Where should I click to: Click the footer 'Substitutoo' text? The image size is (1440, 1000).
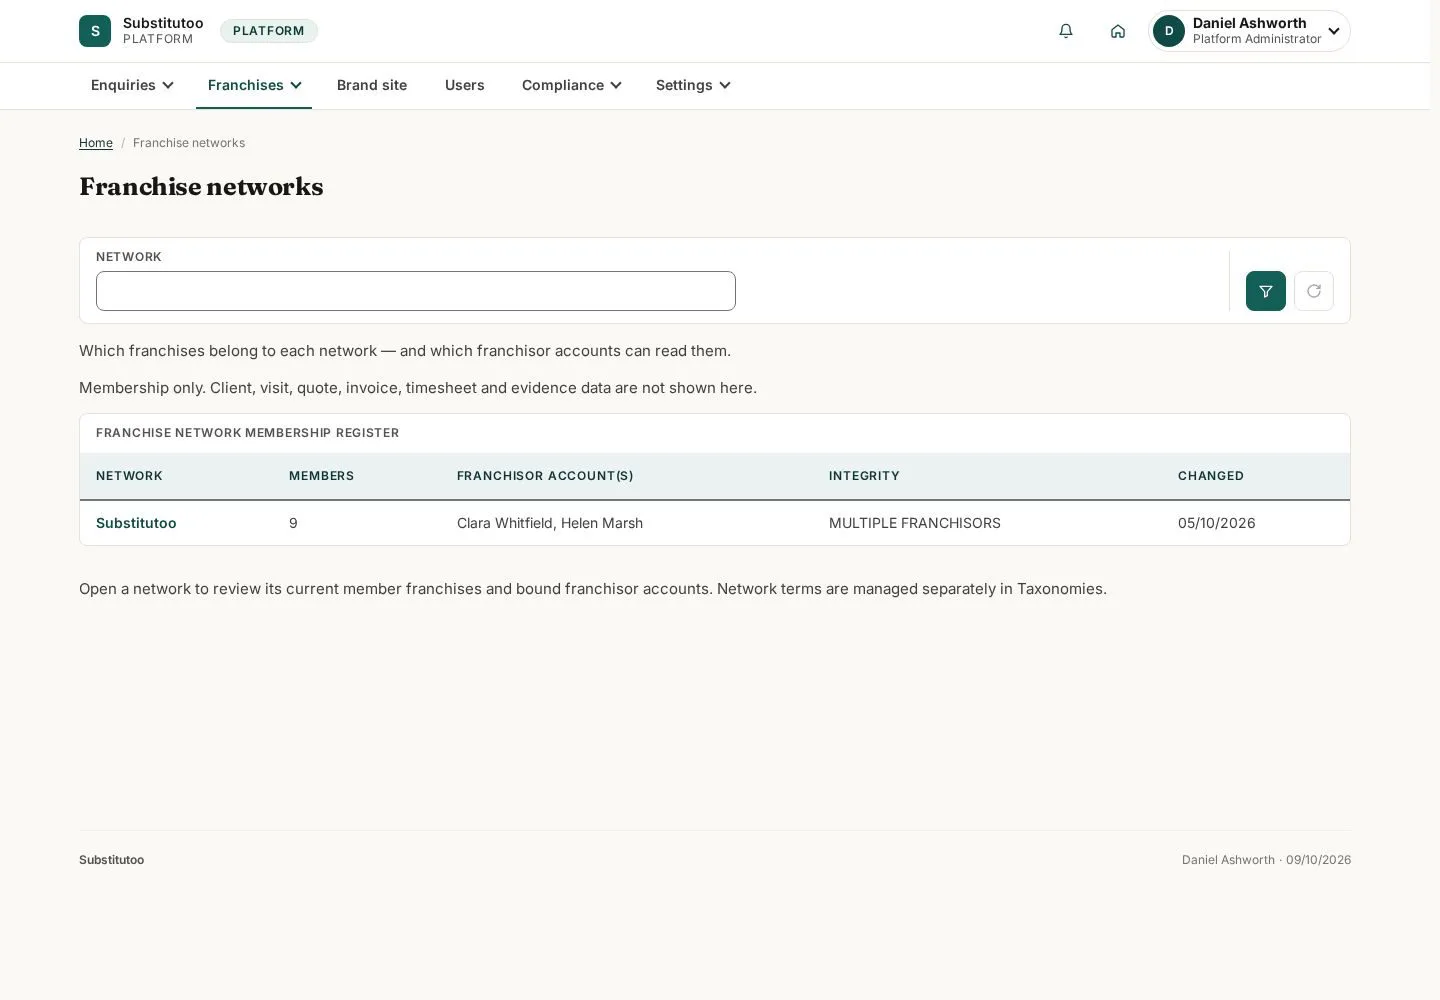click(x=112, y=860)
